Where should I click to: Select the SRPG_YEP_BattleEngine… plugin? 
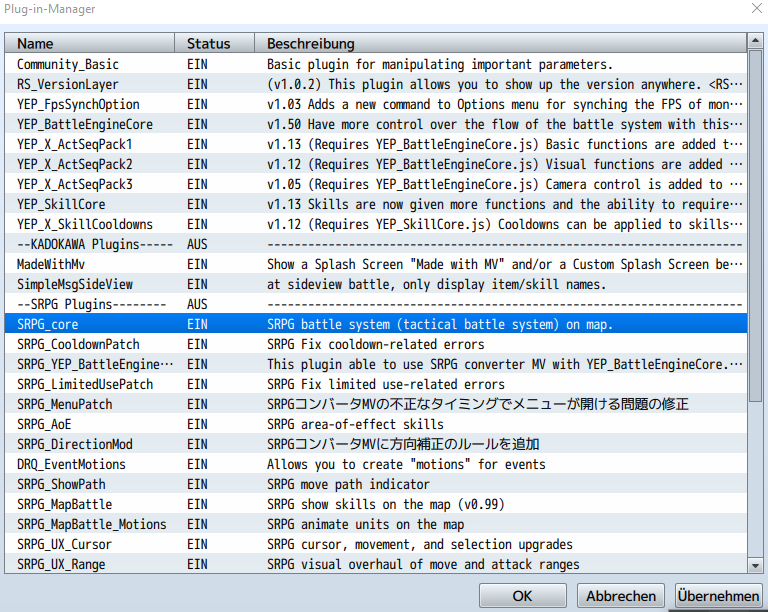click(x=376, y=364)
